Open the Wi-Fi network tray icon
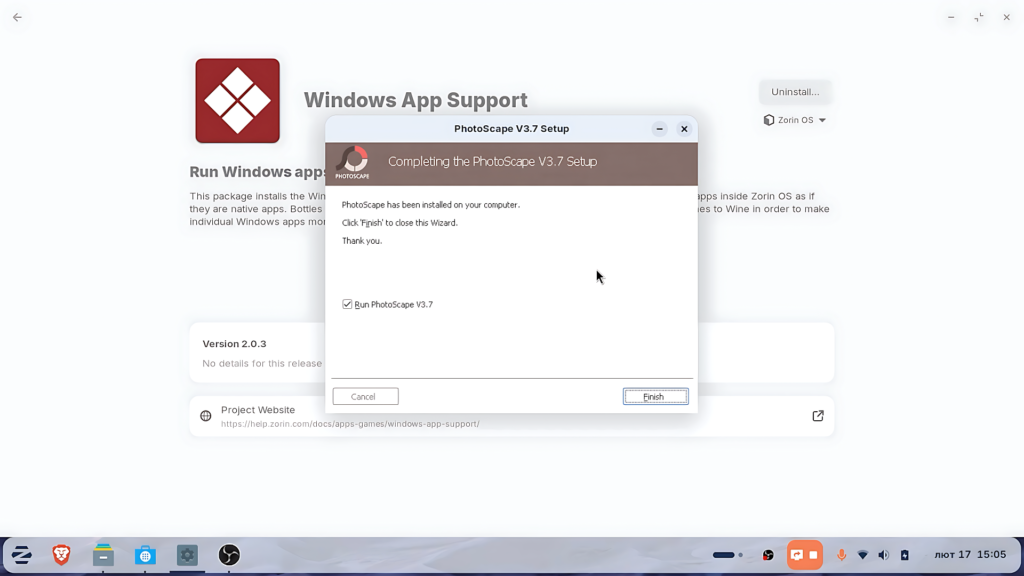The width and height of the screenshot is (1024, 576). click(x=863, y=555)
